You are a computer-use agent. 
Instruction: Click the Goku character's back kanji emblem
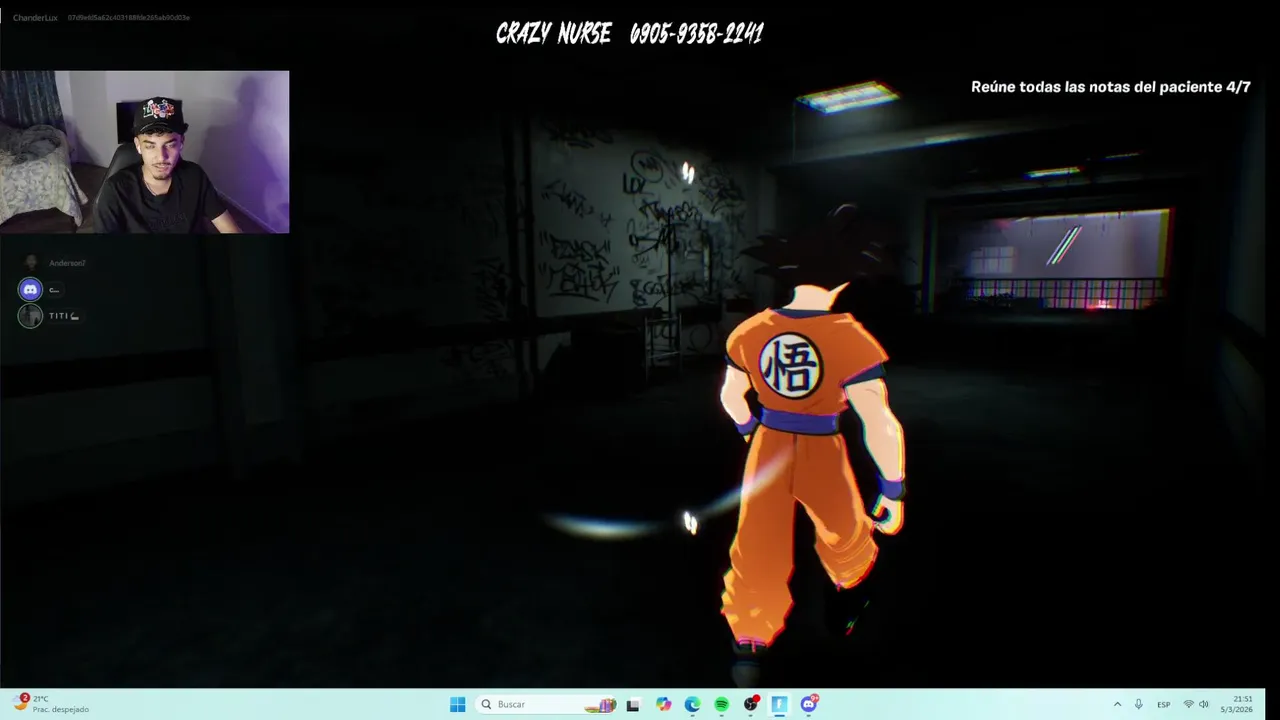coord(791,365)
